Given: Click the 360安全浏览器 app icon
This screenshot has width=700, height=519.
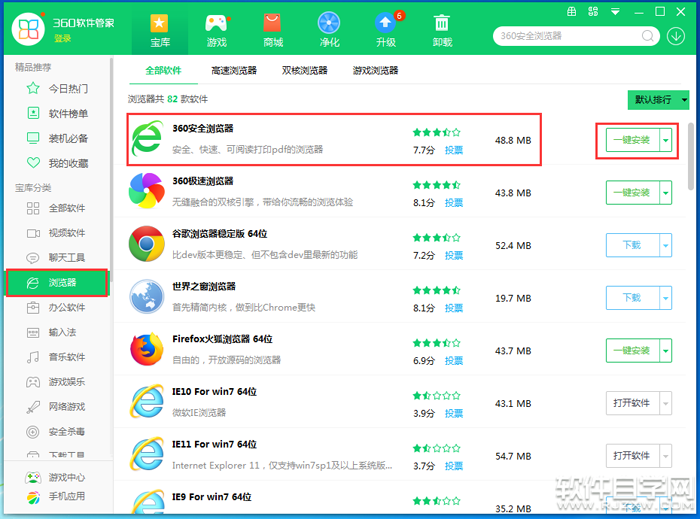Looking at the screenshot, I should point(147,138).
